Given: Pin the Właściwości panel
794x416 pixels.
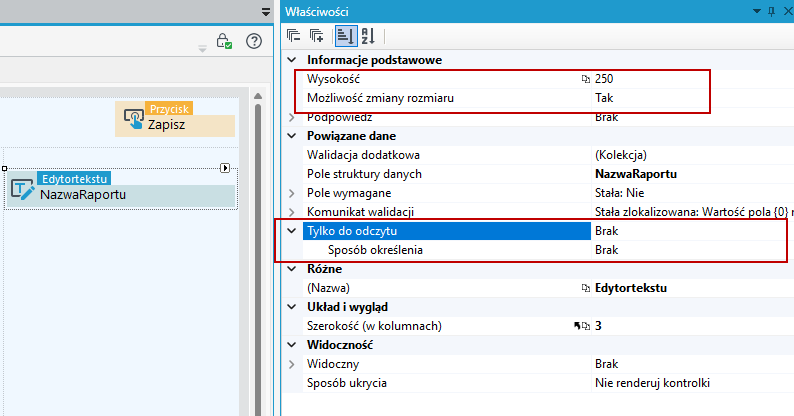Looking at the screenshot, I should [x=771, y=12].
